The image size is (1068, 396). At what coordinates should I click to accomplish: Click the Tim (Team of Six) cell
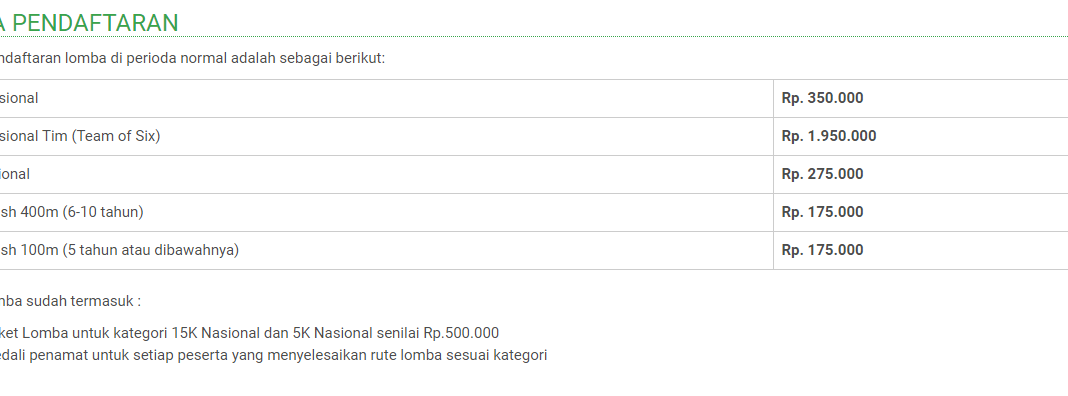coord(386,136)
